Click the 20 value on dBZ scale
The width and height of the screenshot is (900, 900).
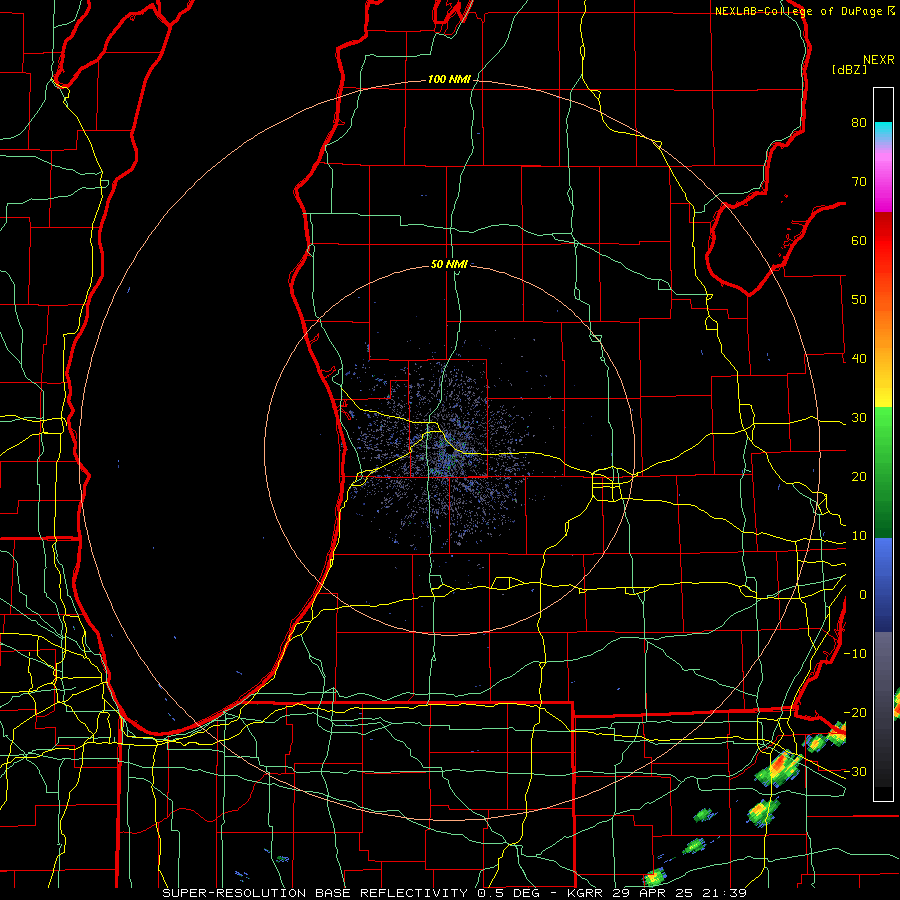(859, 477)
